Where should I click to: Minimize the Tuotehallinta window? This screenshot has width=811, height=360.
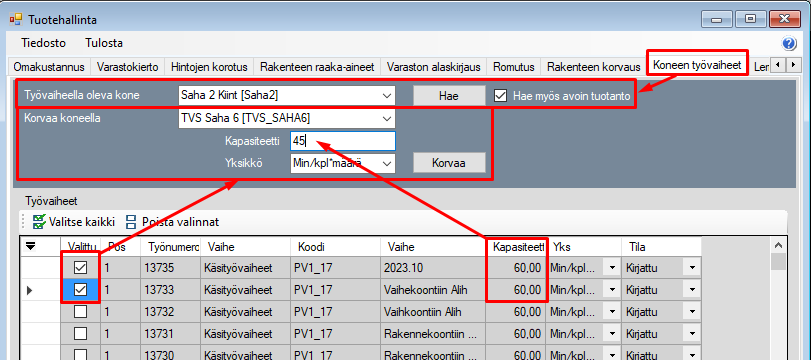coord(716,20)
